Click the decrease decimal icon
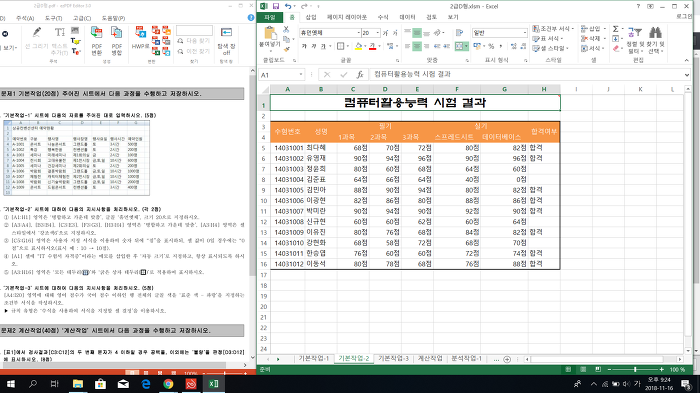This screenshot has width=700, height=393. pos(524,46)
